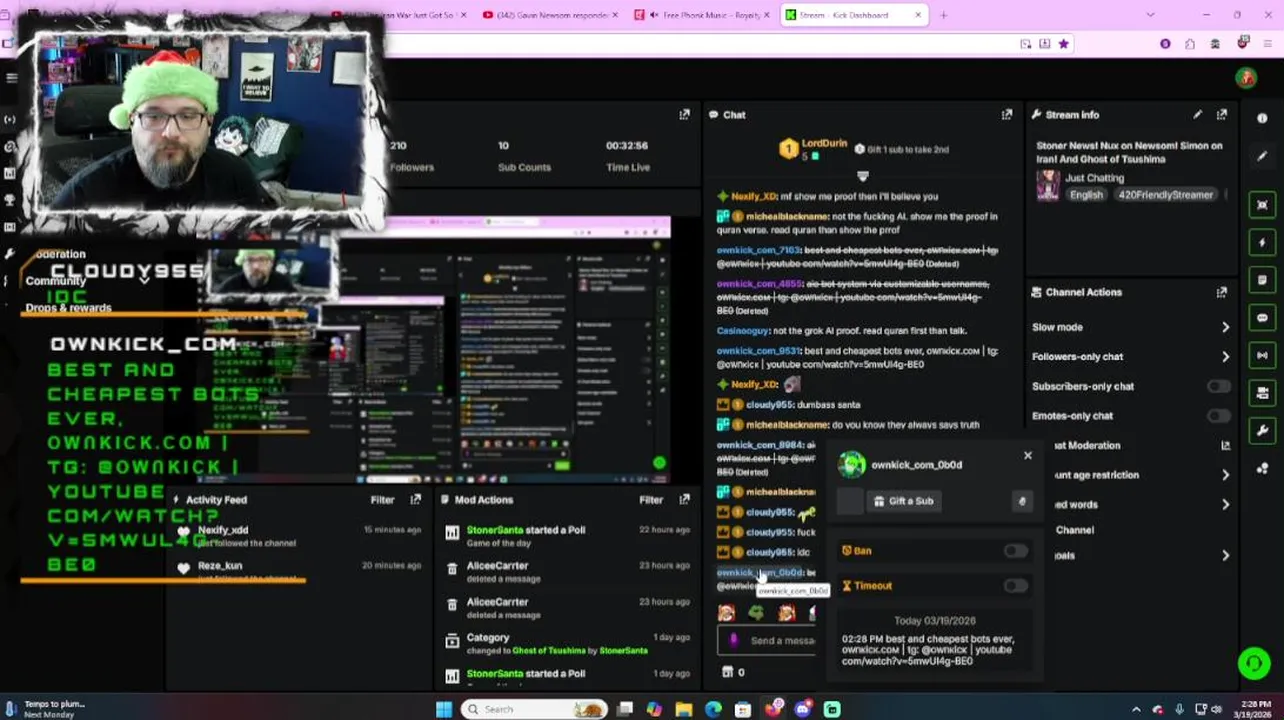Open the chat shop icon below message box
1284x720 pixels.
click(x=727, y=672)
